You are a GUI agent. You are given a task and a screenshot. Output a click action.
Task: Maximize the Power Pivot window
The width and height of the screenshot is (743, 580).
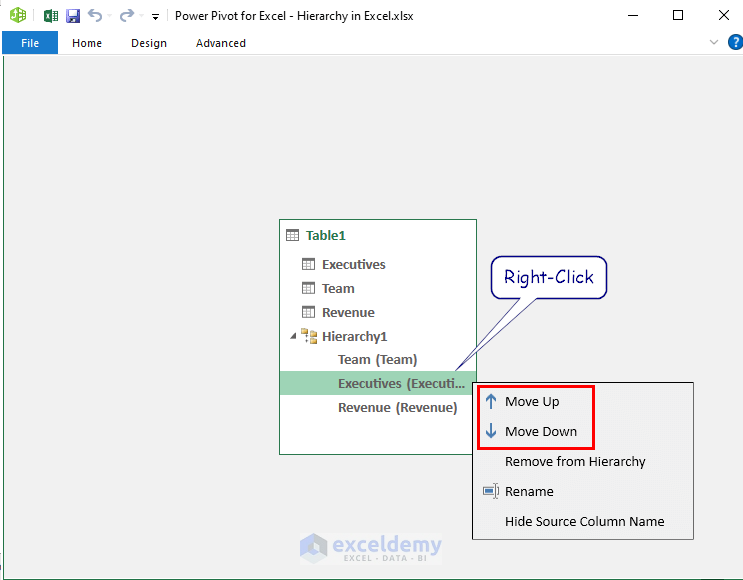click(678, 15)
